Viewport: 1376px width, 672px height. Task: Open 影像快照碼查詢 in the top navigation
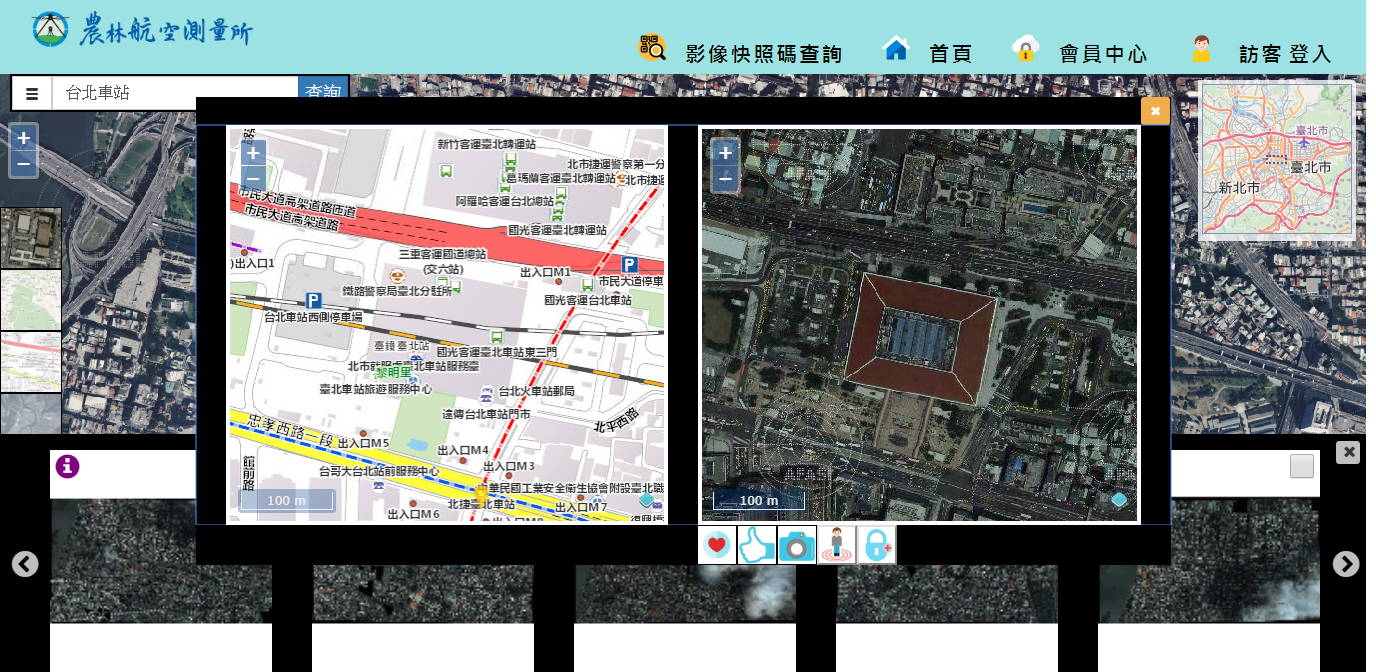pos(742,52)
